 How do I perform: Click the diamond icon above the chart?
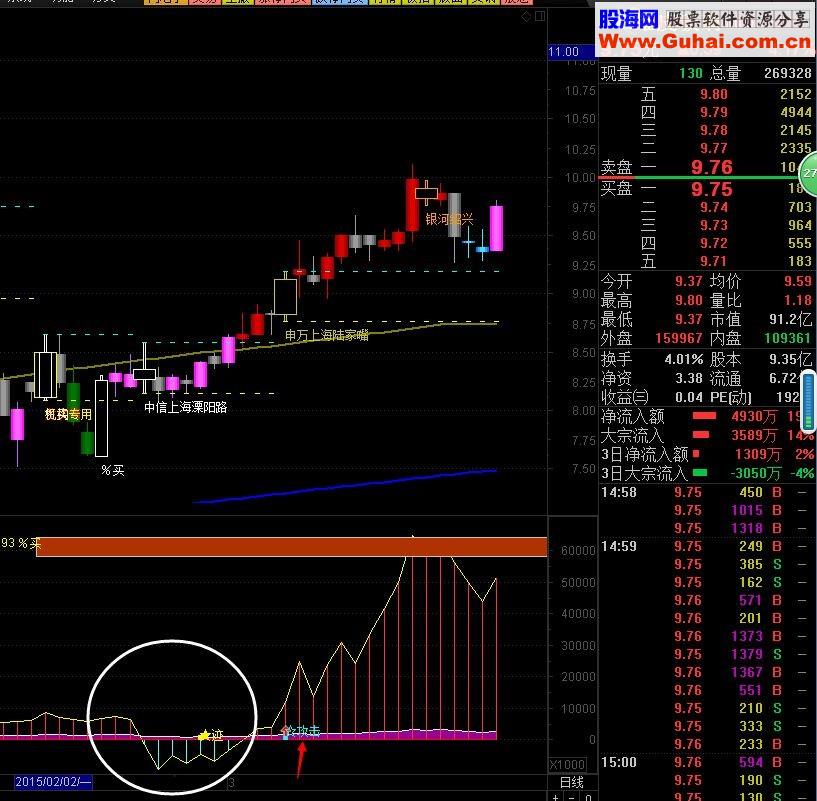(526, 17)
